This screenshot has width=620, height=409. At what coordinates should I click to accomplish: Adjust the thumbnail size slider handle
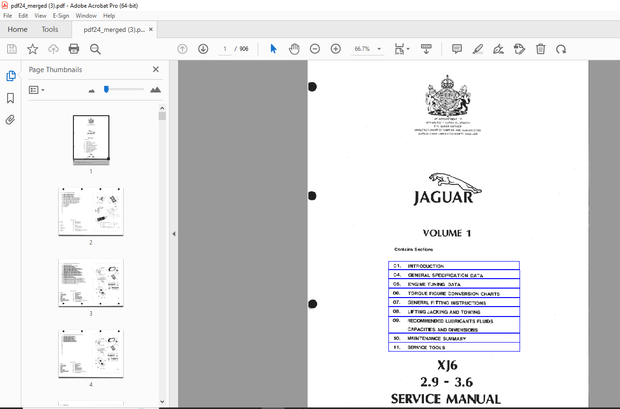[106, 90]
